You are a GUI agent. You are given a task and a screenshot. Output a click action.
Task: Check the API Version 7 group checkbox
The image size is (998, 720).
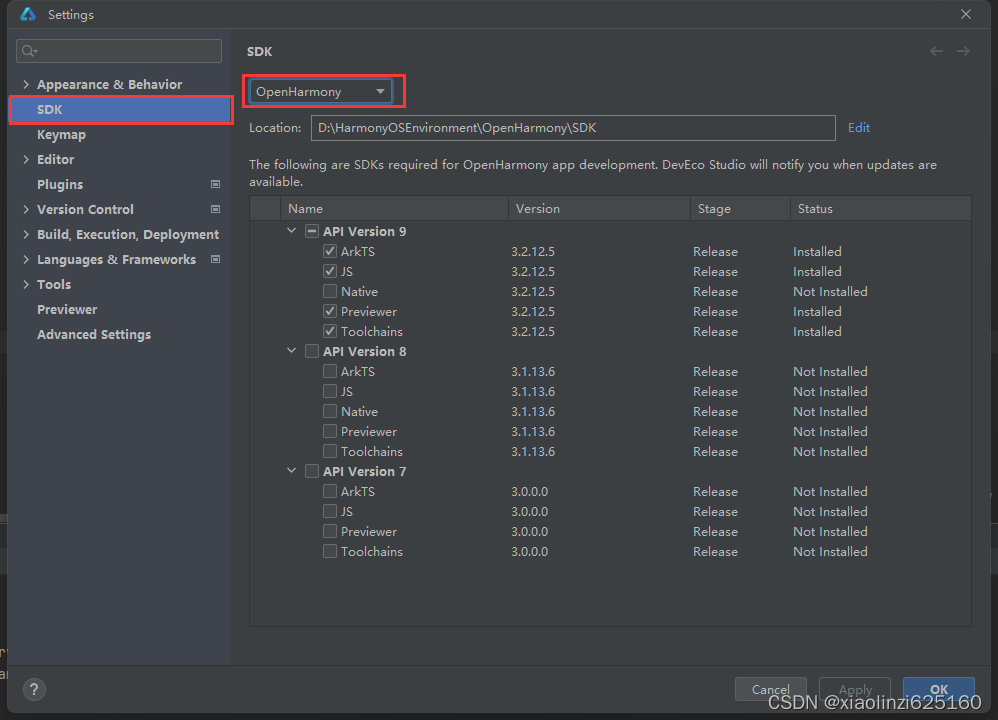(312, 471)
